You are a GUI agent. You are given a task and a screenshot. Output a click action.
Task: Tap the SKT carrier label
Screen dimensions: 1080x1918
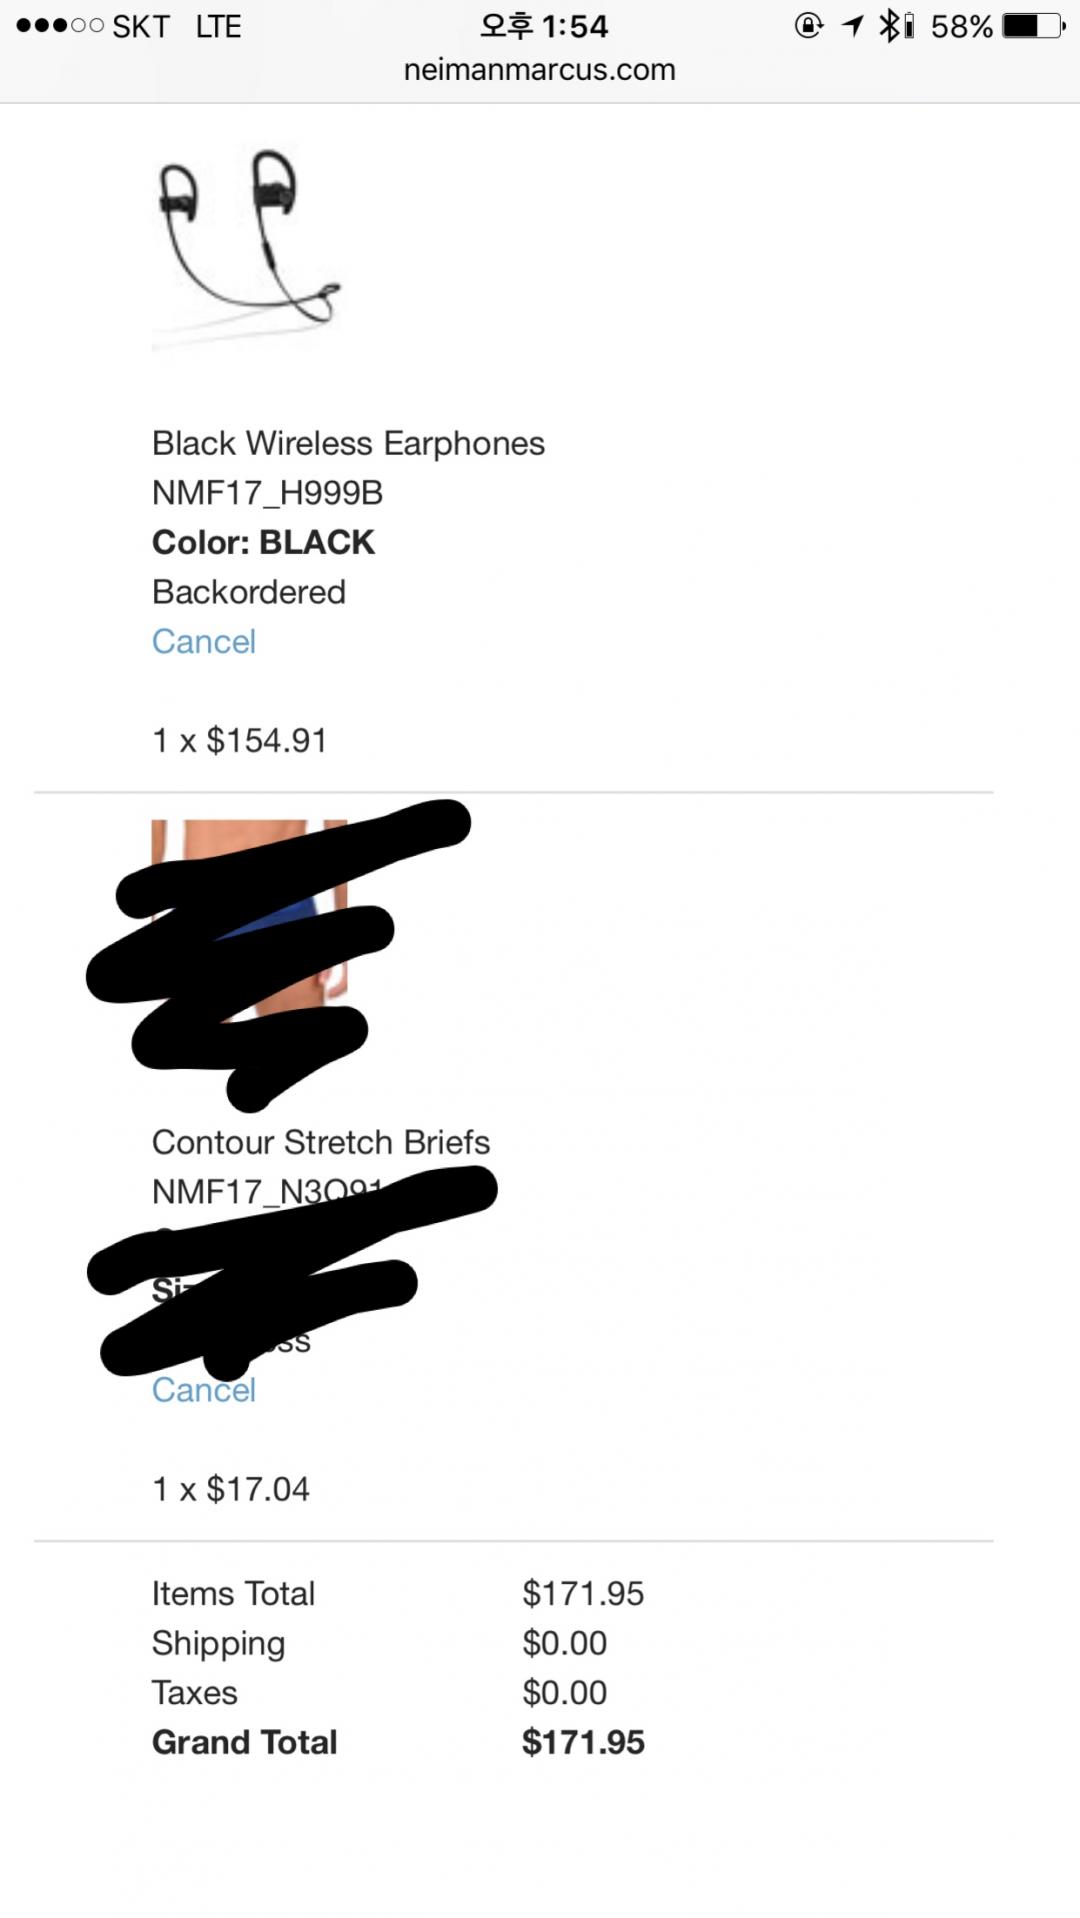tap(141, 27)
